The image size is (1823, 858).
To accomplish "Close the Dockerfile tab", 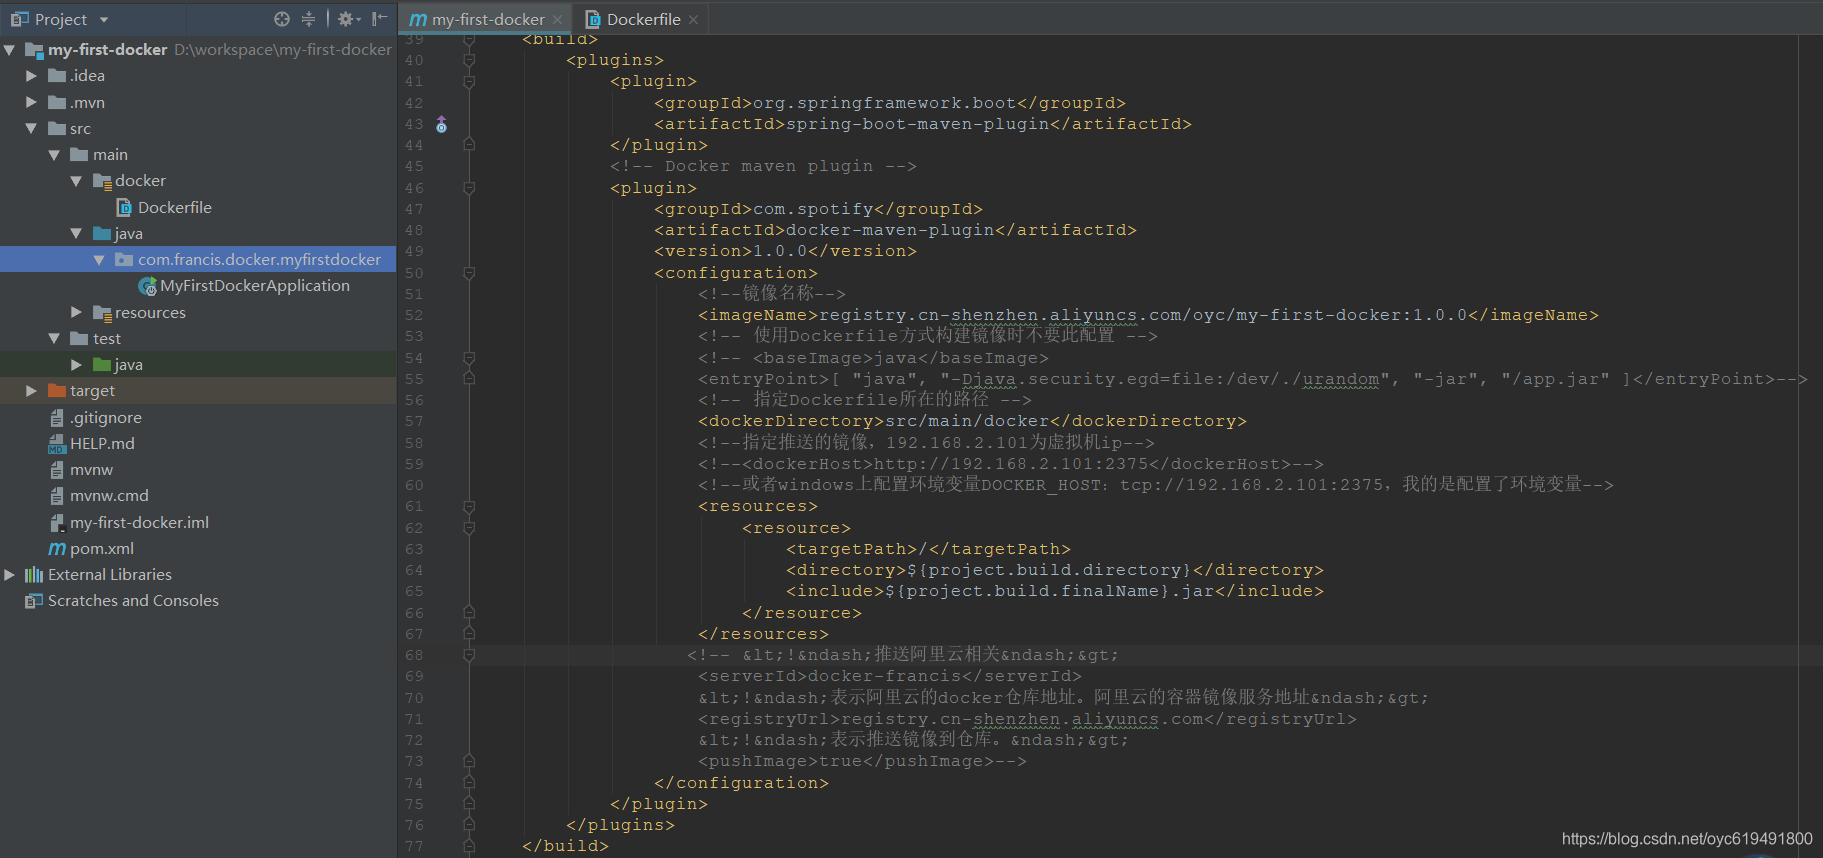I will [x=693, y=20].
